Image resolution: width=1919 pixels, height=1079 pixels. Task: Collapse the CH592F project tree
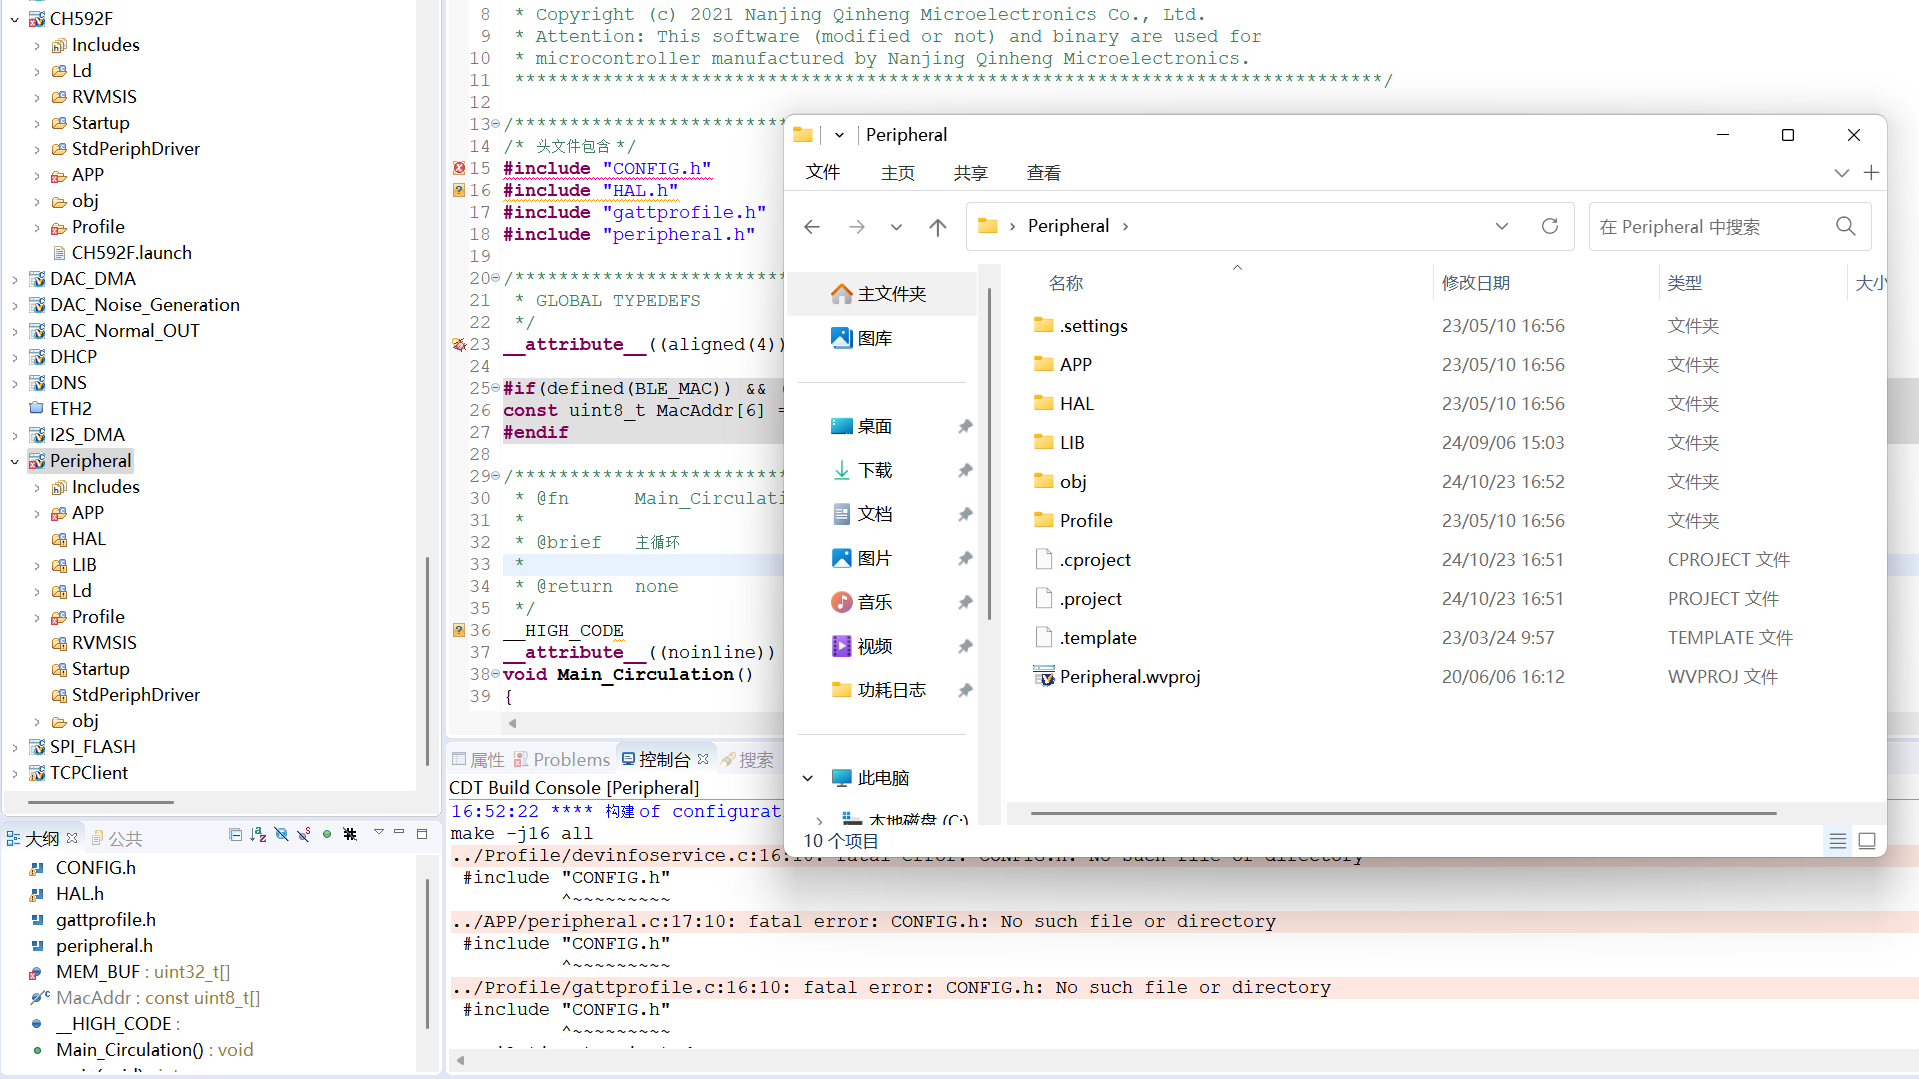[x=15, y=19]
